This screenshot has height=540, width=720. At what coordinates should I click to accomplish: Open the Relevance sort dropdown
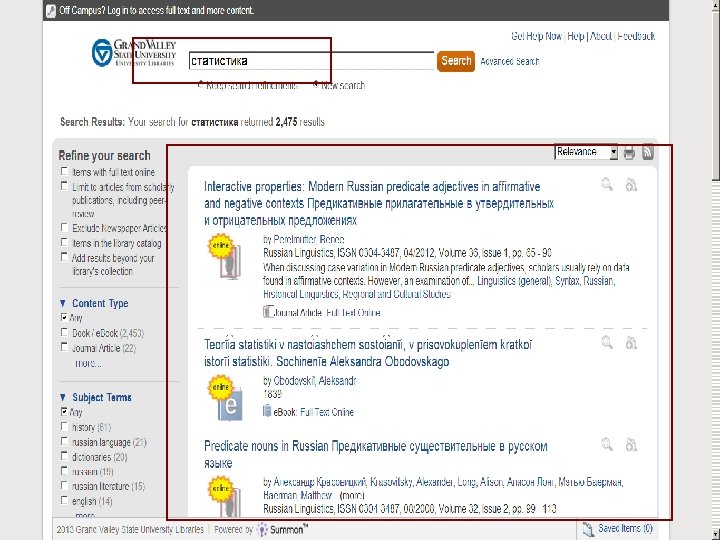click(586, 152)
